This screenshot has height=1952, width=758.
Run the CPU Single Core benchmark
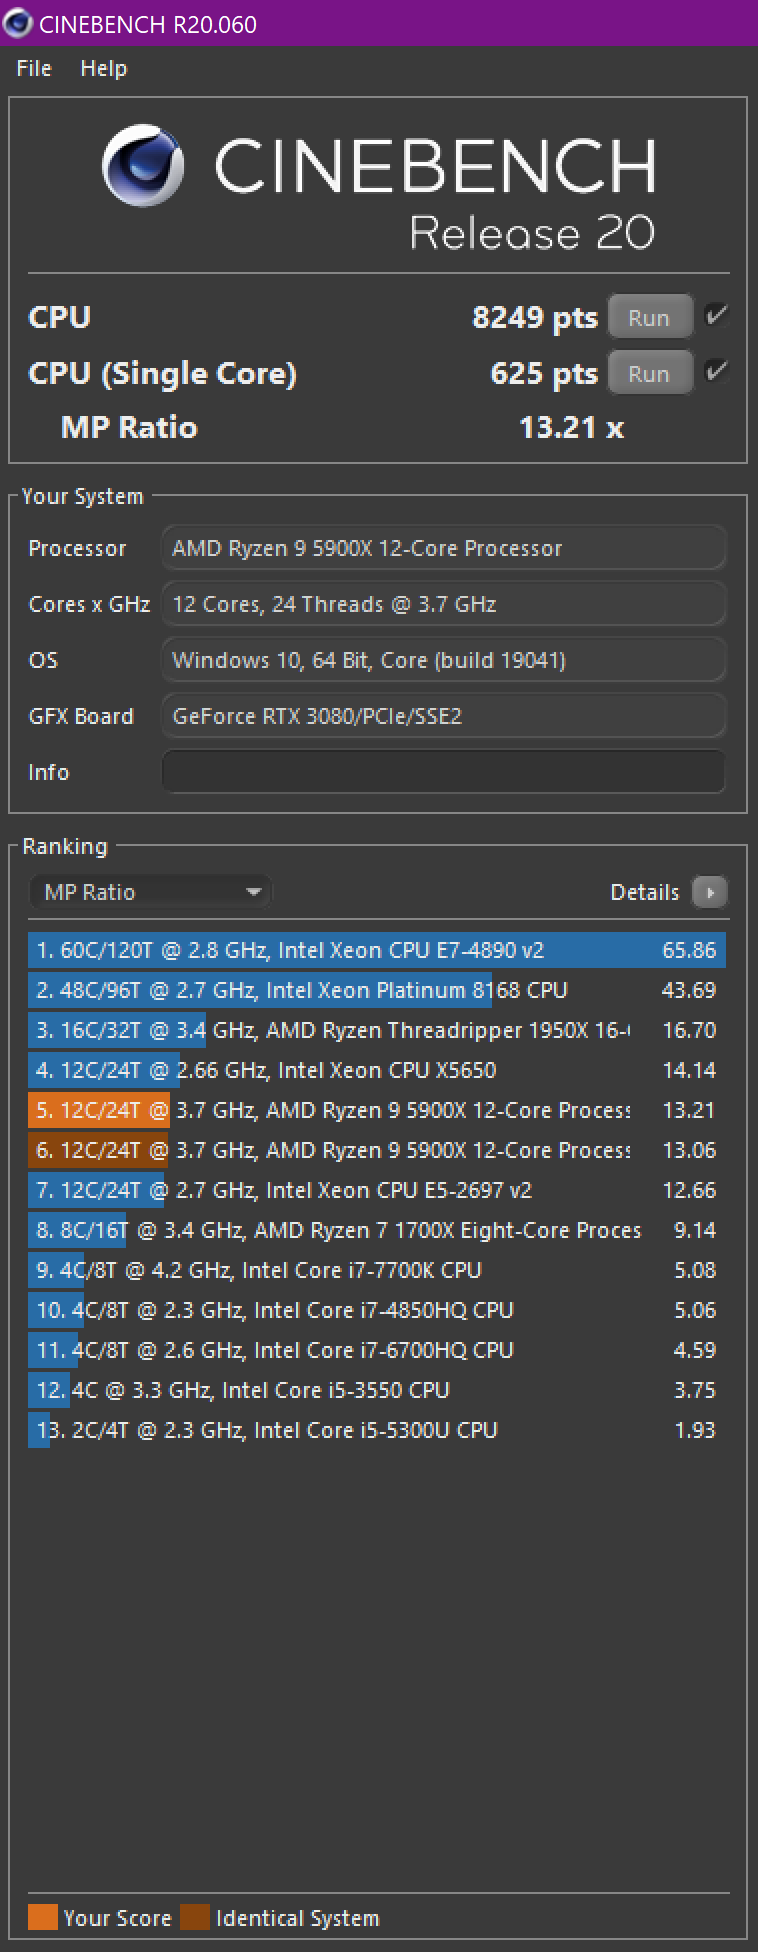650,373
